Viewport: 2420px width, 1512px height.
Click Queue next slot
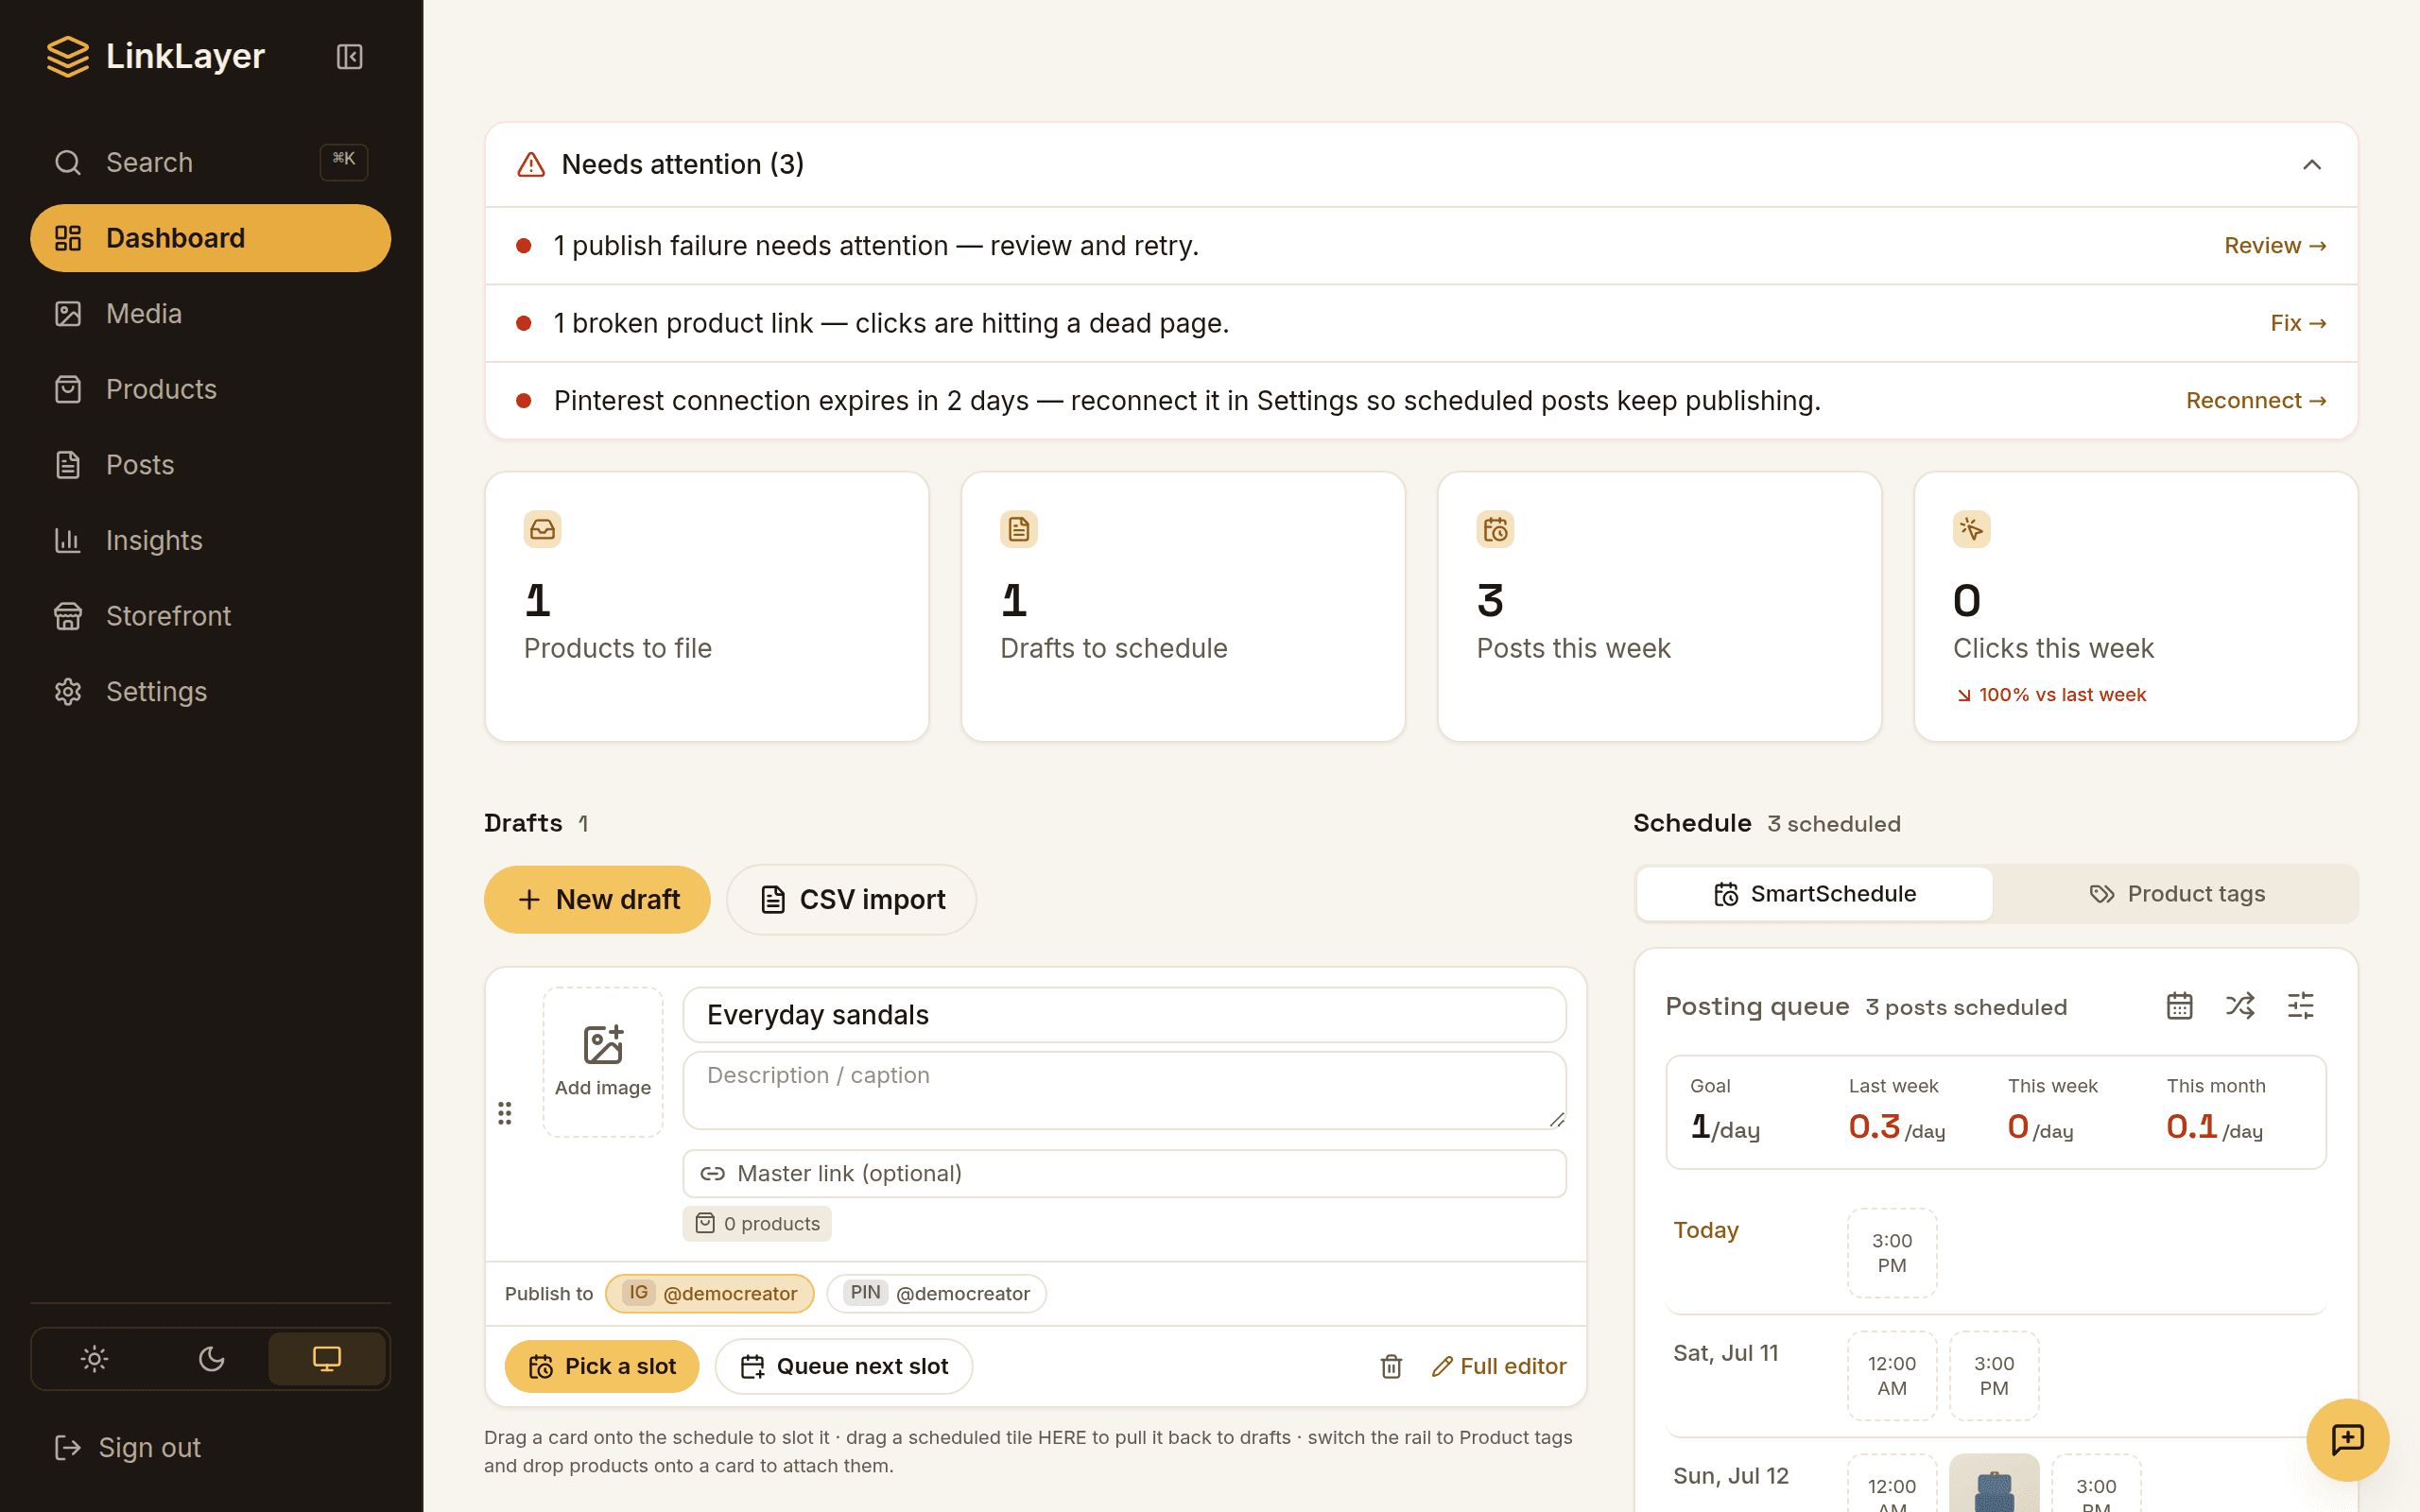pyautogui.click(x=844, y=1367)
